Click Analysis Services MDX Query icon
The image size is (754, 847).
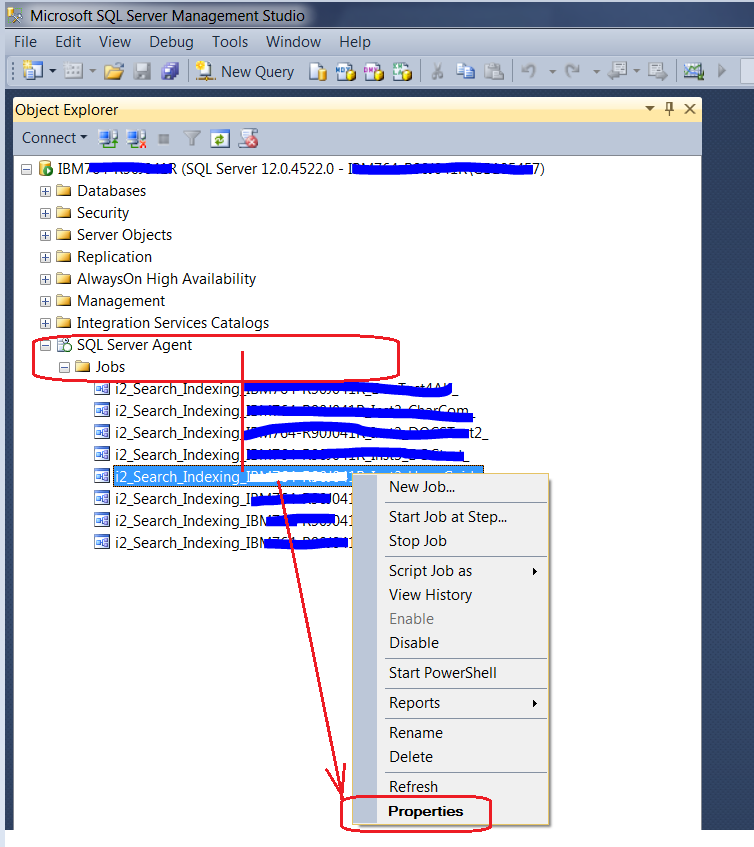(346, 71)
